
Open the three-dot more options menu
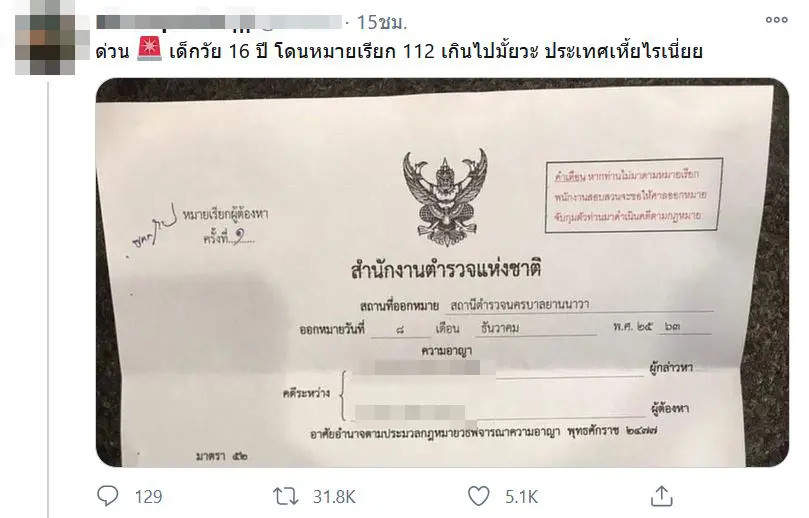point(776,20)
